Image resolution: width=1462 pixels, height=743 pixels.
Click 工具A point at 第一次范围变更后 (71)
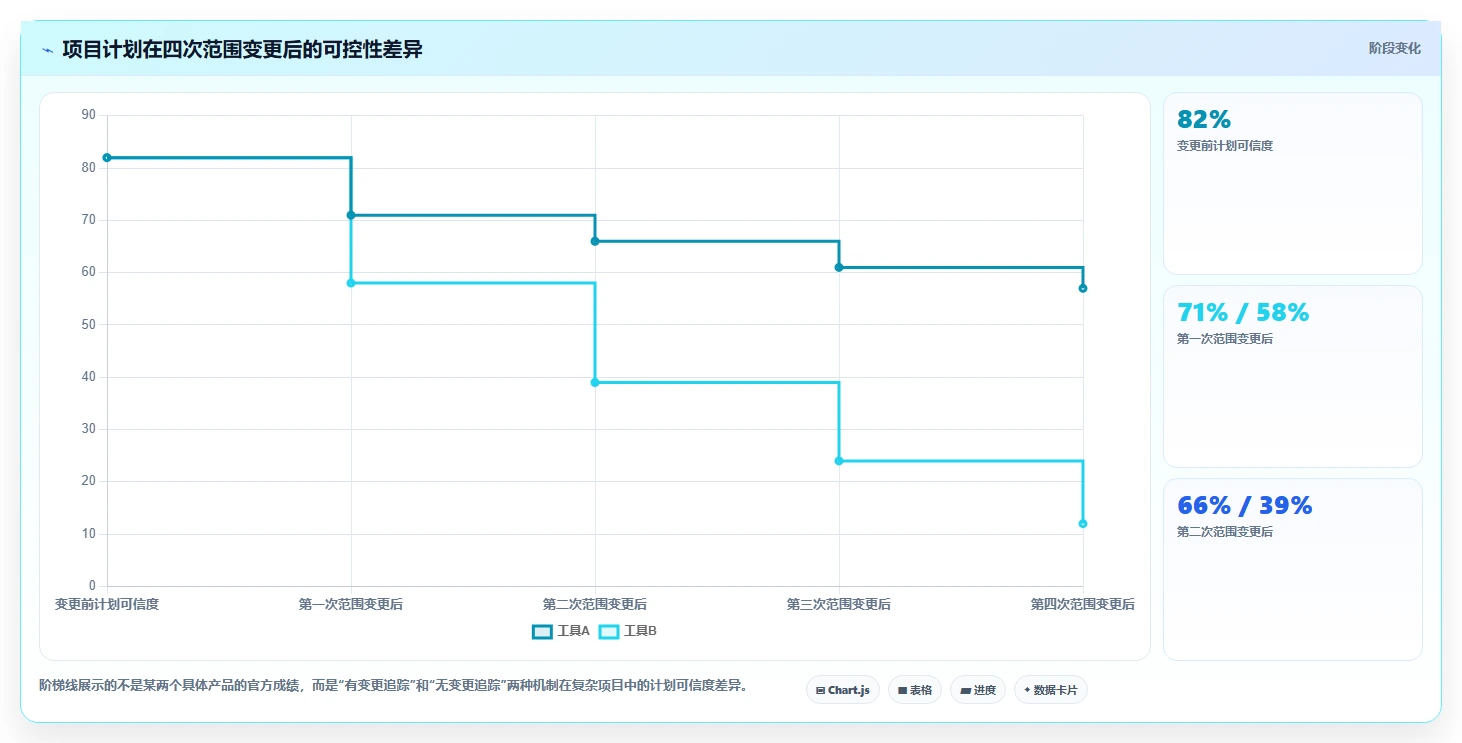[351, 215]
